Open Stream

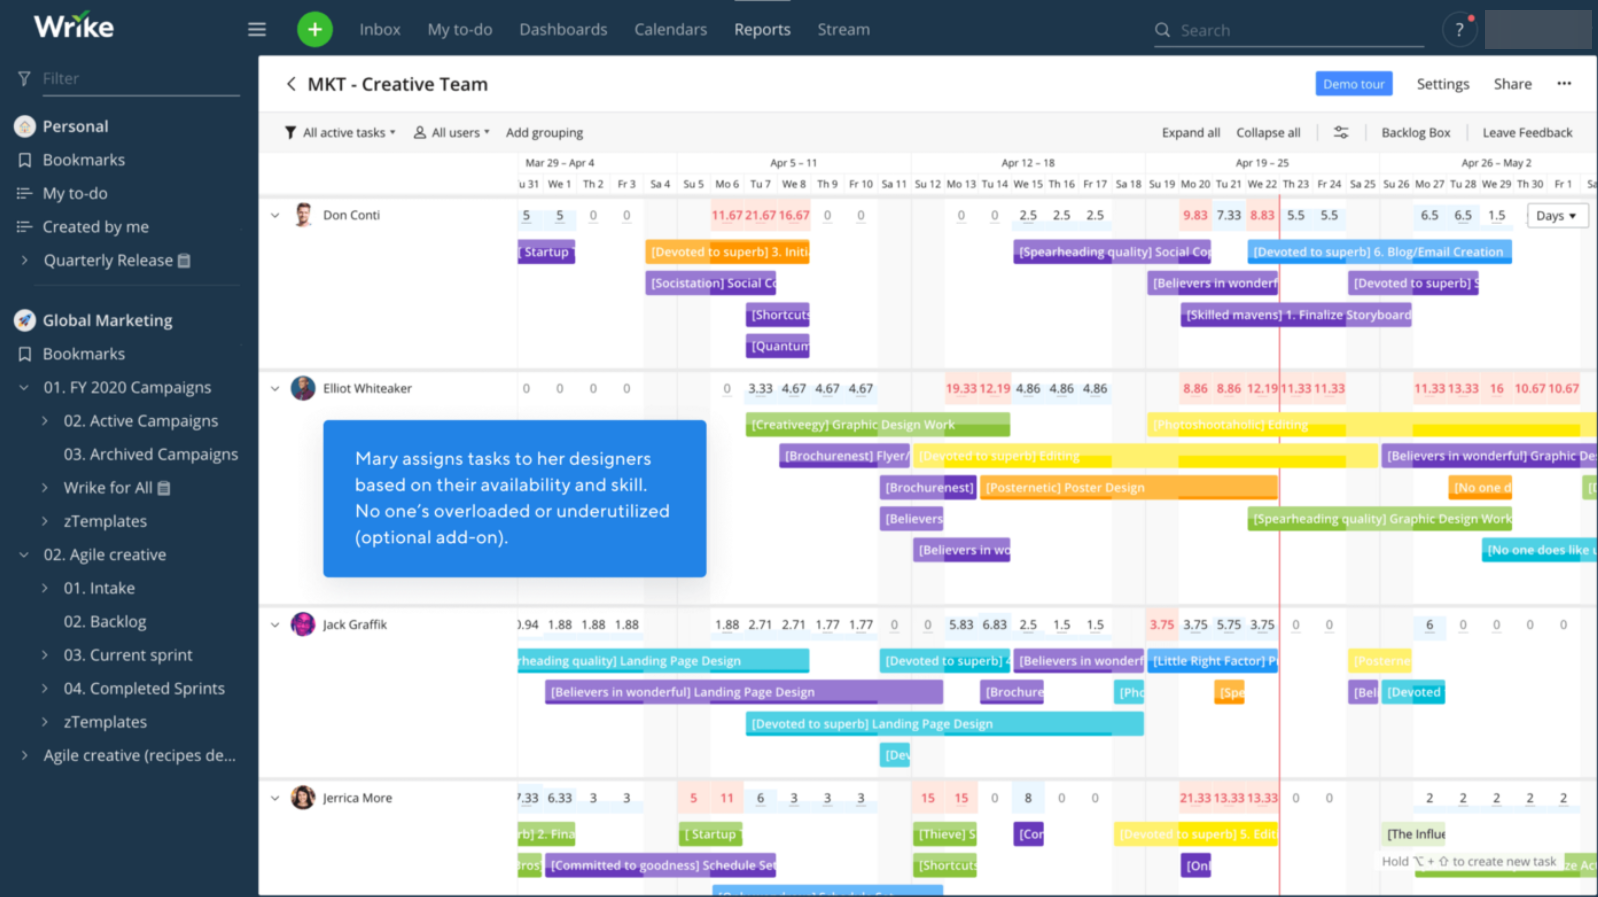point(843,30)
